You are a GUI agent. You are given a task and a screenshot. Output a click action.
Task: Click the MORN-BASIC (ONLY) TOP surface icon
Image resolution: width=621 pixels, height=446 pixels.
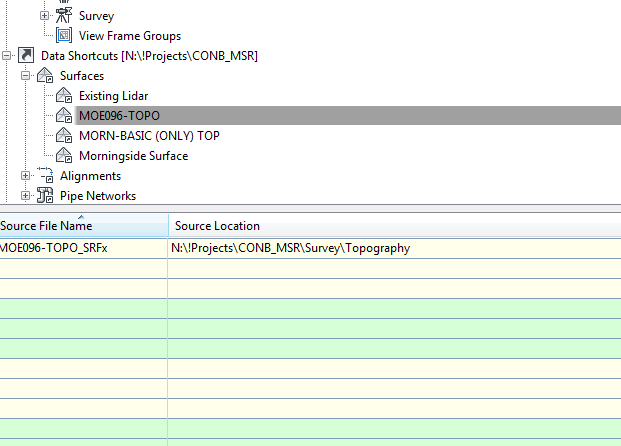tap(64, 135)
